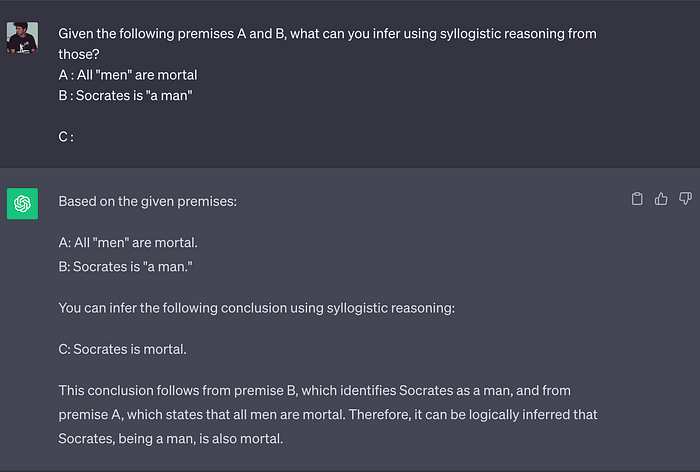Click the user's question line starting "Given the following"

[x=327, y=34]
